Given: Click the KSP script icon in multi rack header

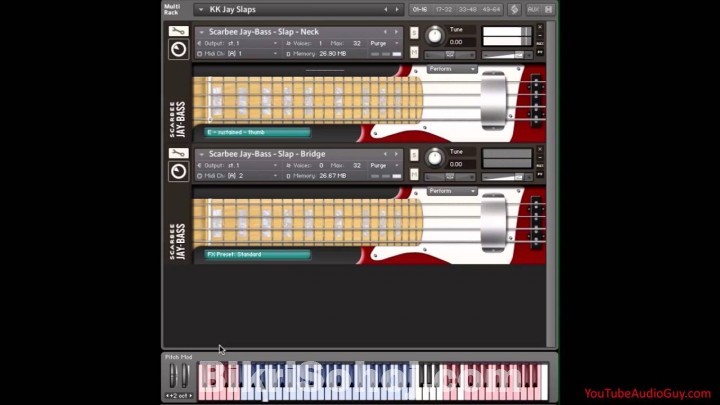Looking at the screenshot, I should pos(514,9).
